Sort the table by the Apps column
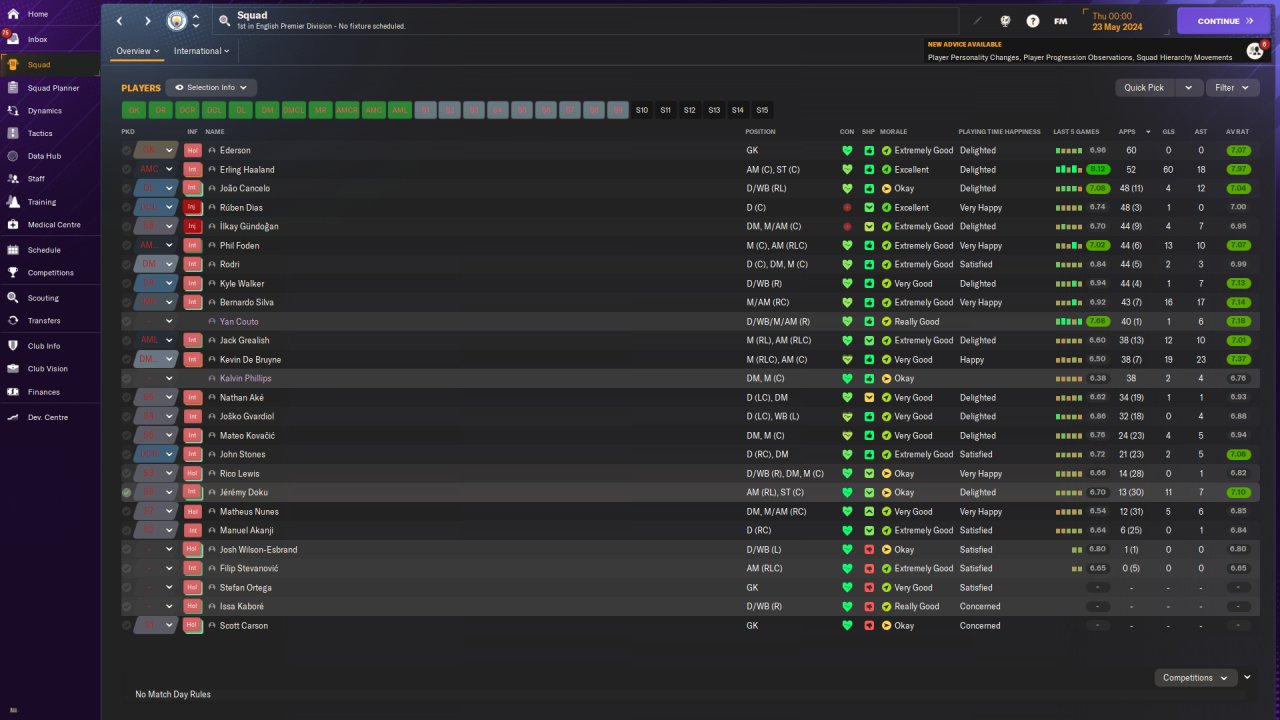This screenshot has width=1280, height=720. coord(1127,132)
